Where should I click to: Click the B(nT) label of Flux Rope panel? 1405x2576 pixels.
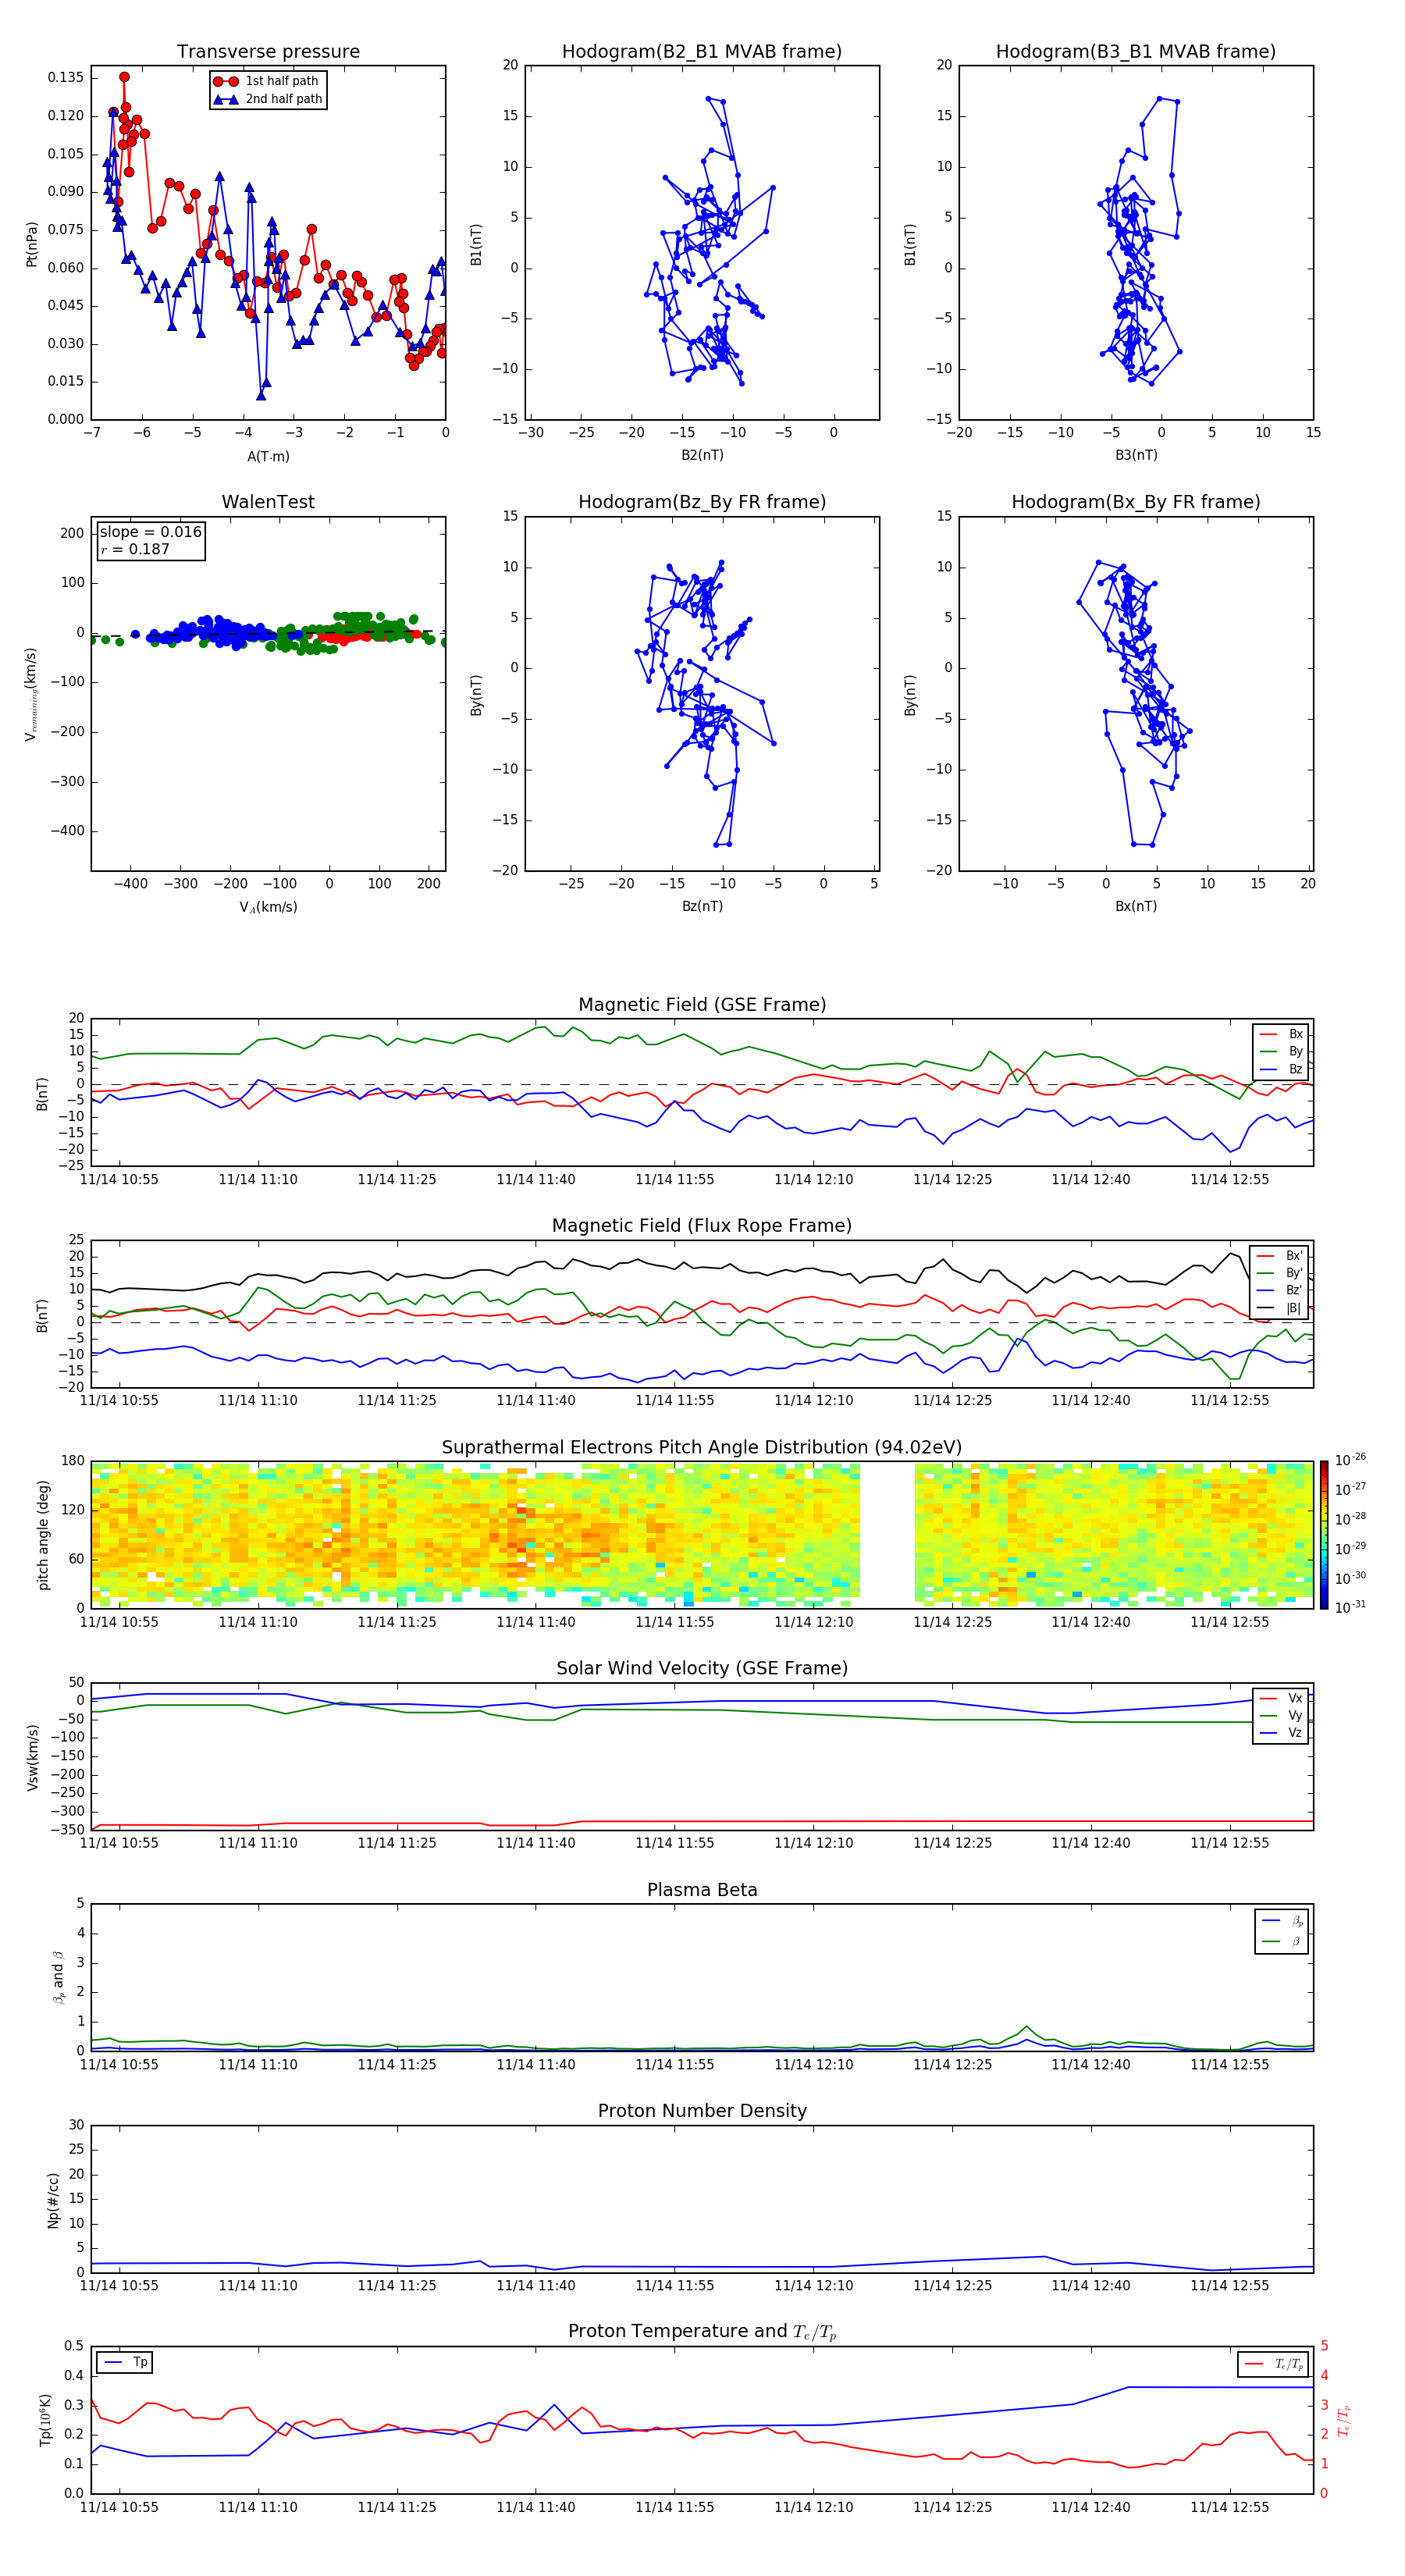click(x=42, y=1315)
